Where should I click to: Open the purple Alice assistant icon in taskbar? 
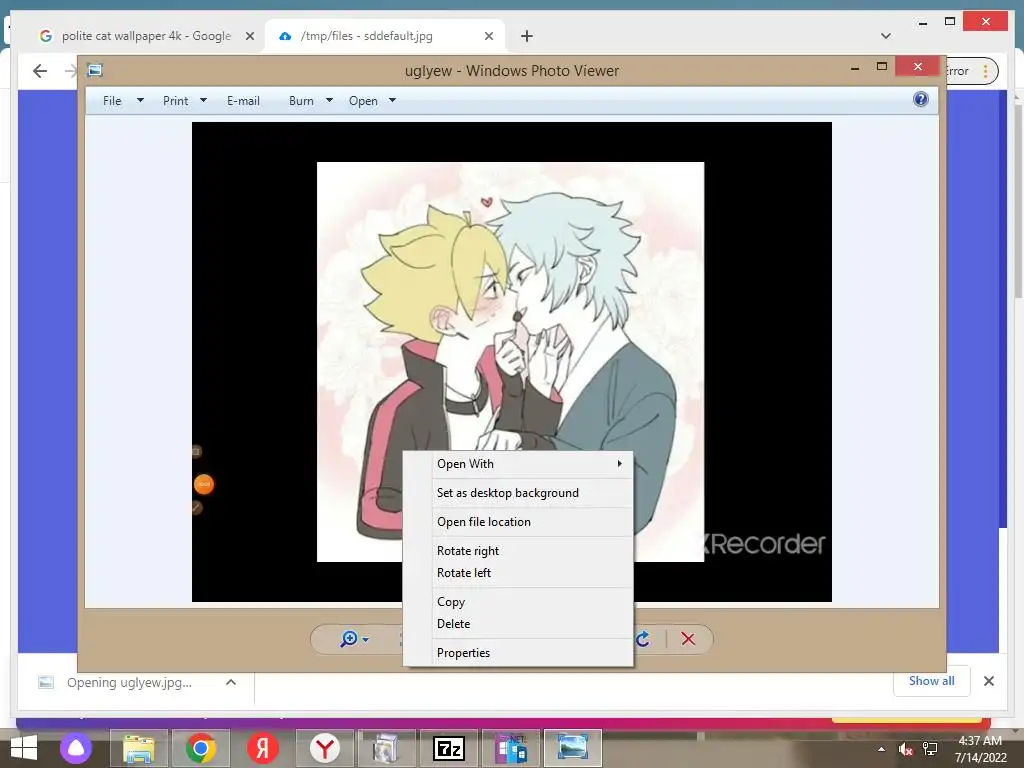point(76,748)
